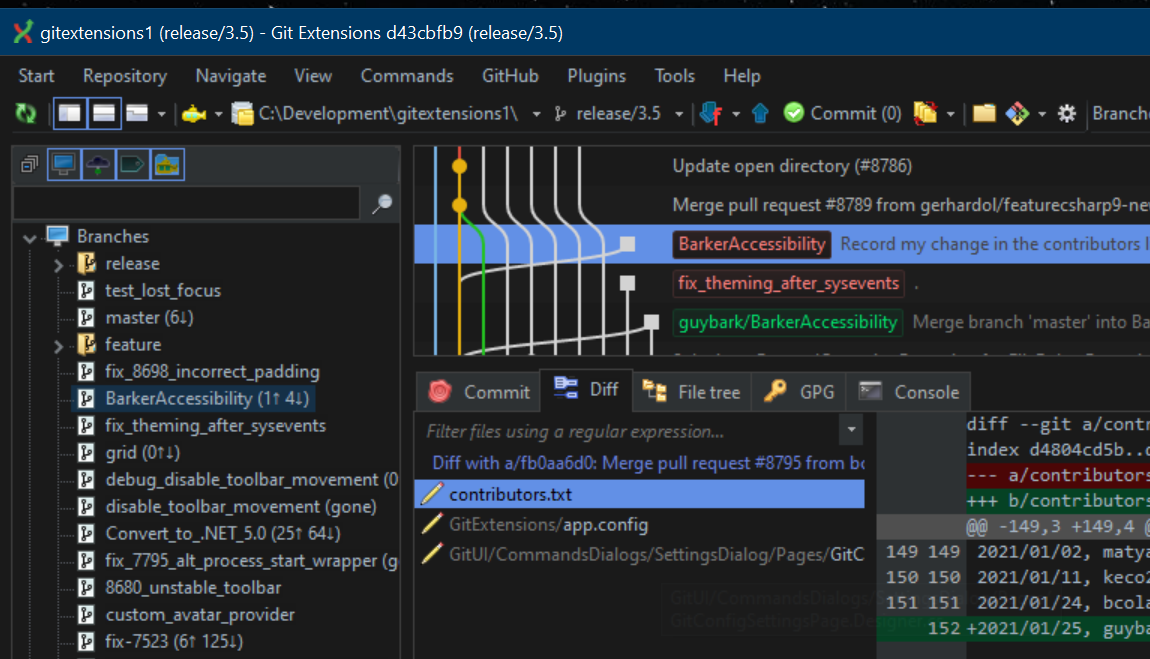Toggle the left branch panel layout button
1150x659 pixels.
point(70,114)
